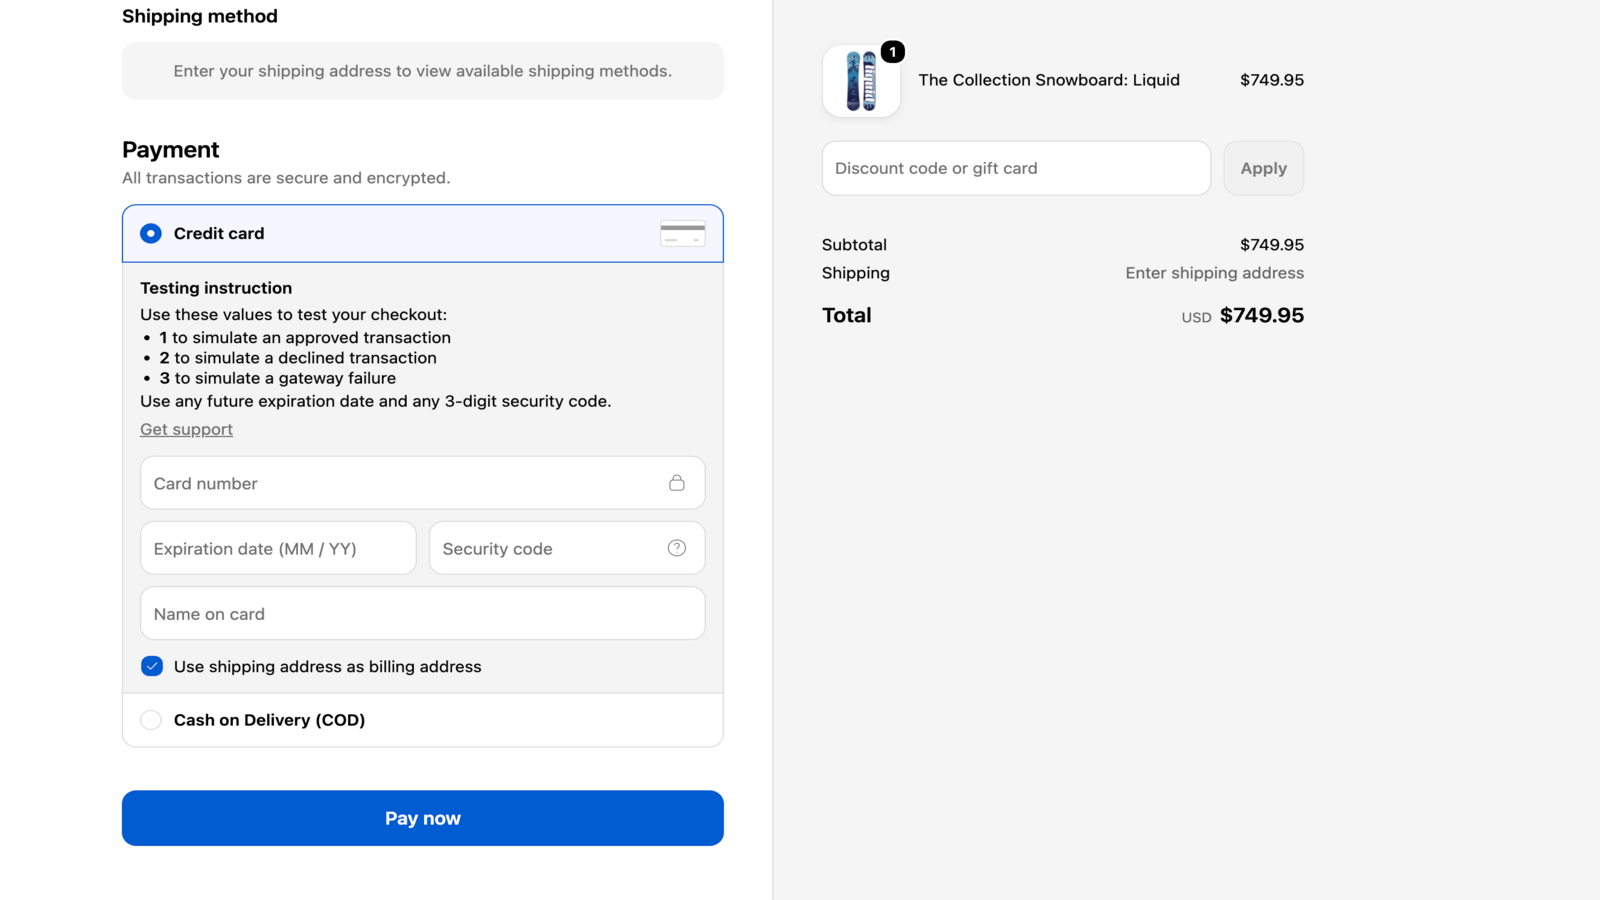
Task: Click the Testing instruction heading
Action: [216, 288]
